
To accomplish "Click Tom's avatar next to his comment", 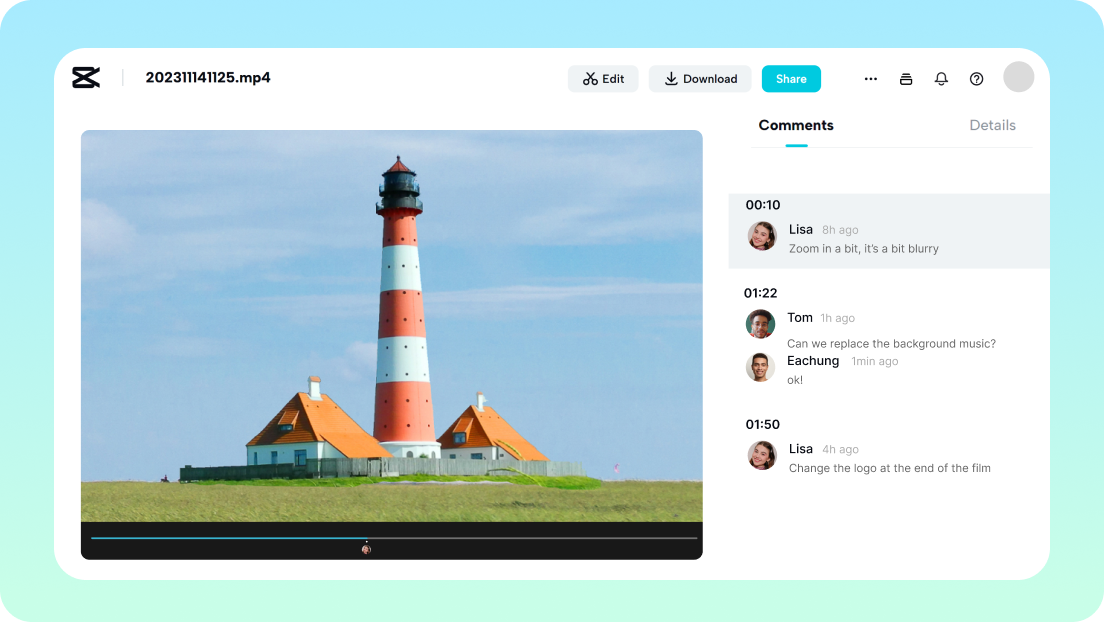I will pyautogui.click(x=761, y=324).
